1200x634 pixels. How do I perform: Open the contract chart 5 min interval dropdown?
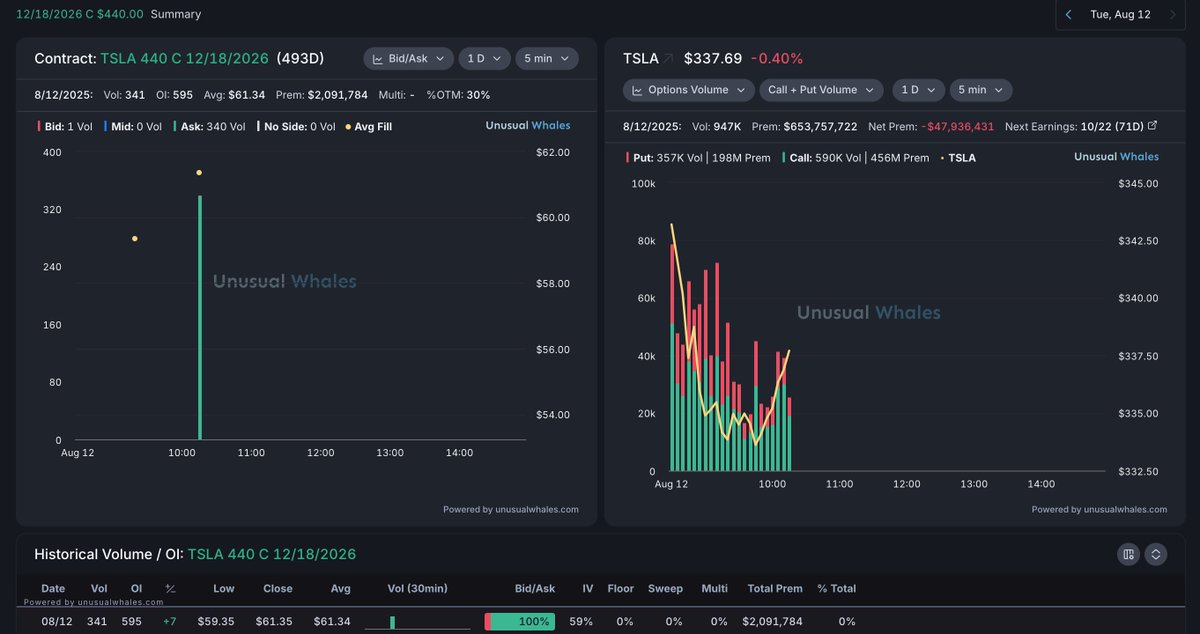click(547, 59)
